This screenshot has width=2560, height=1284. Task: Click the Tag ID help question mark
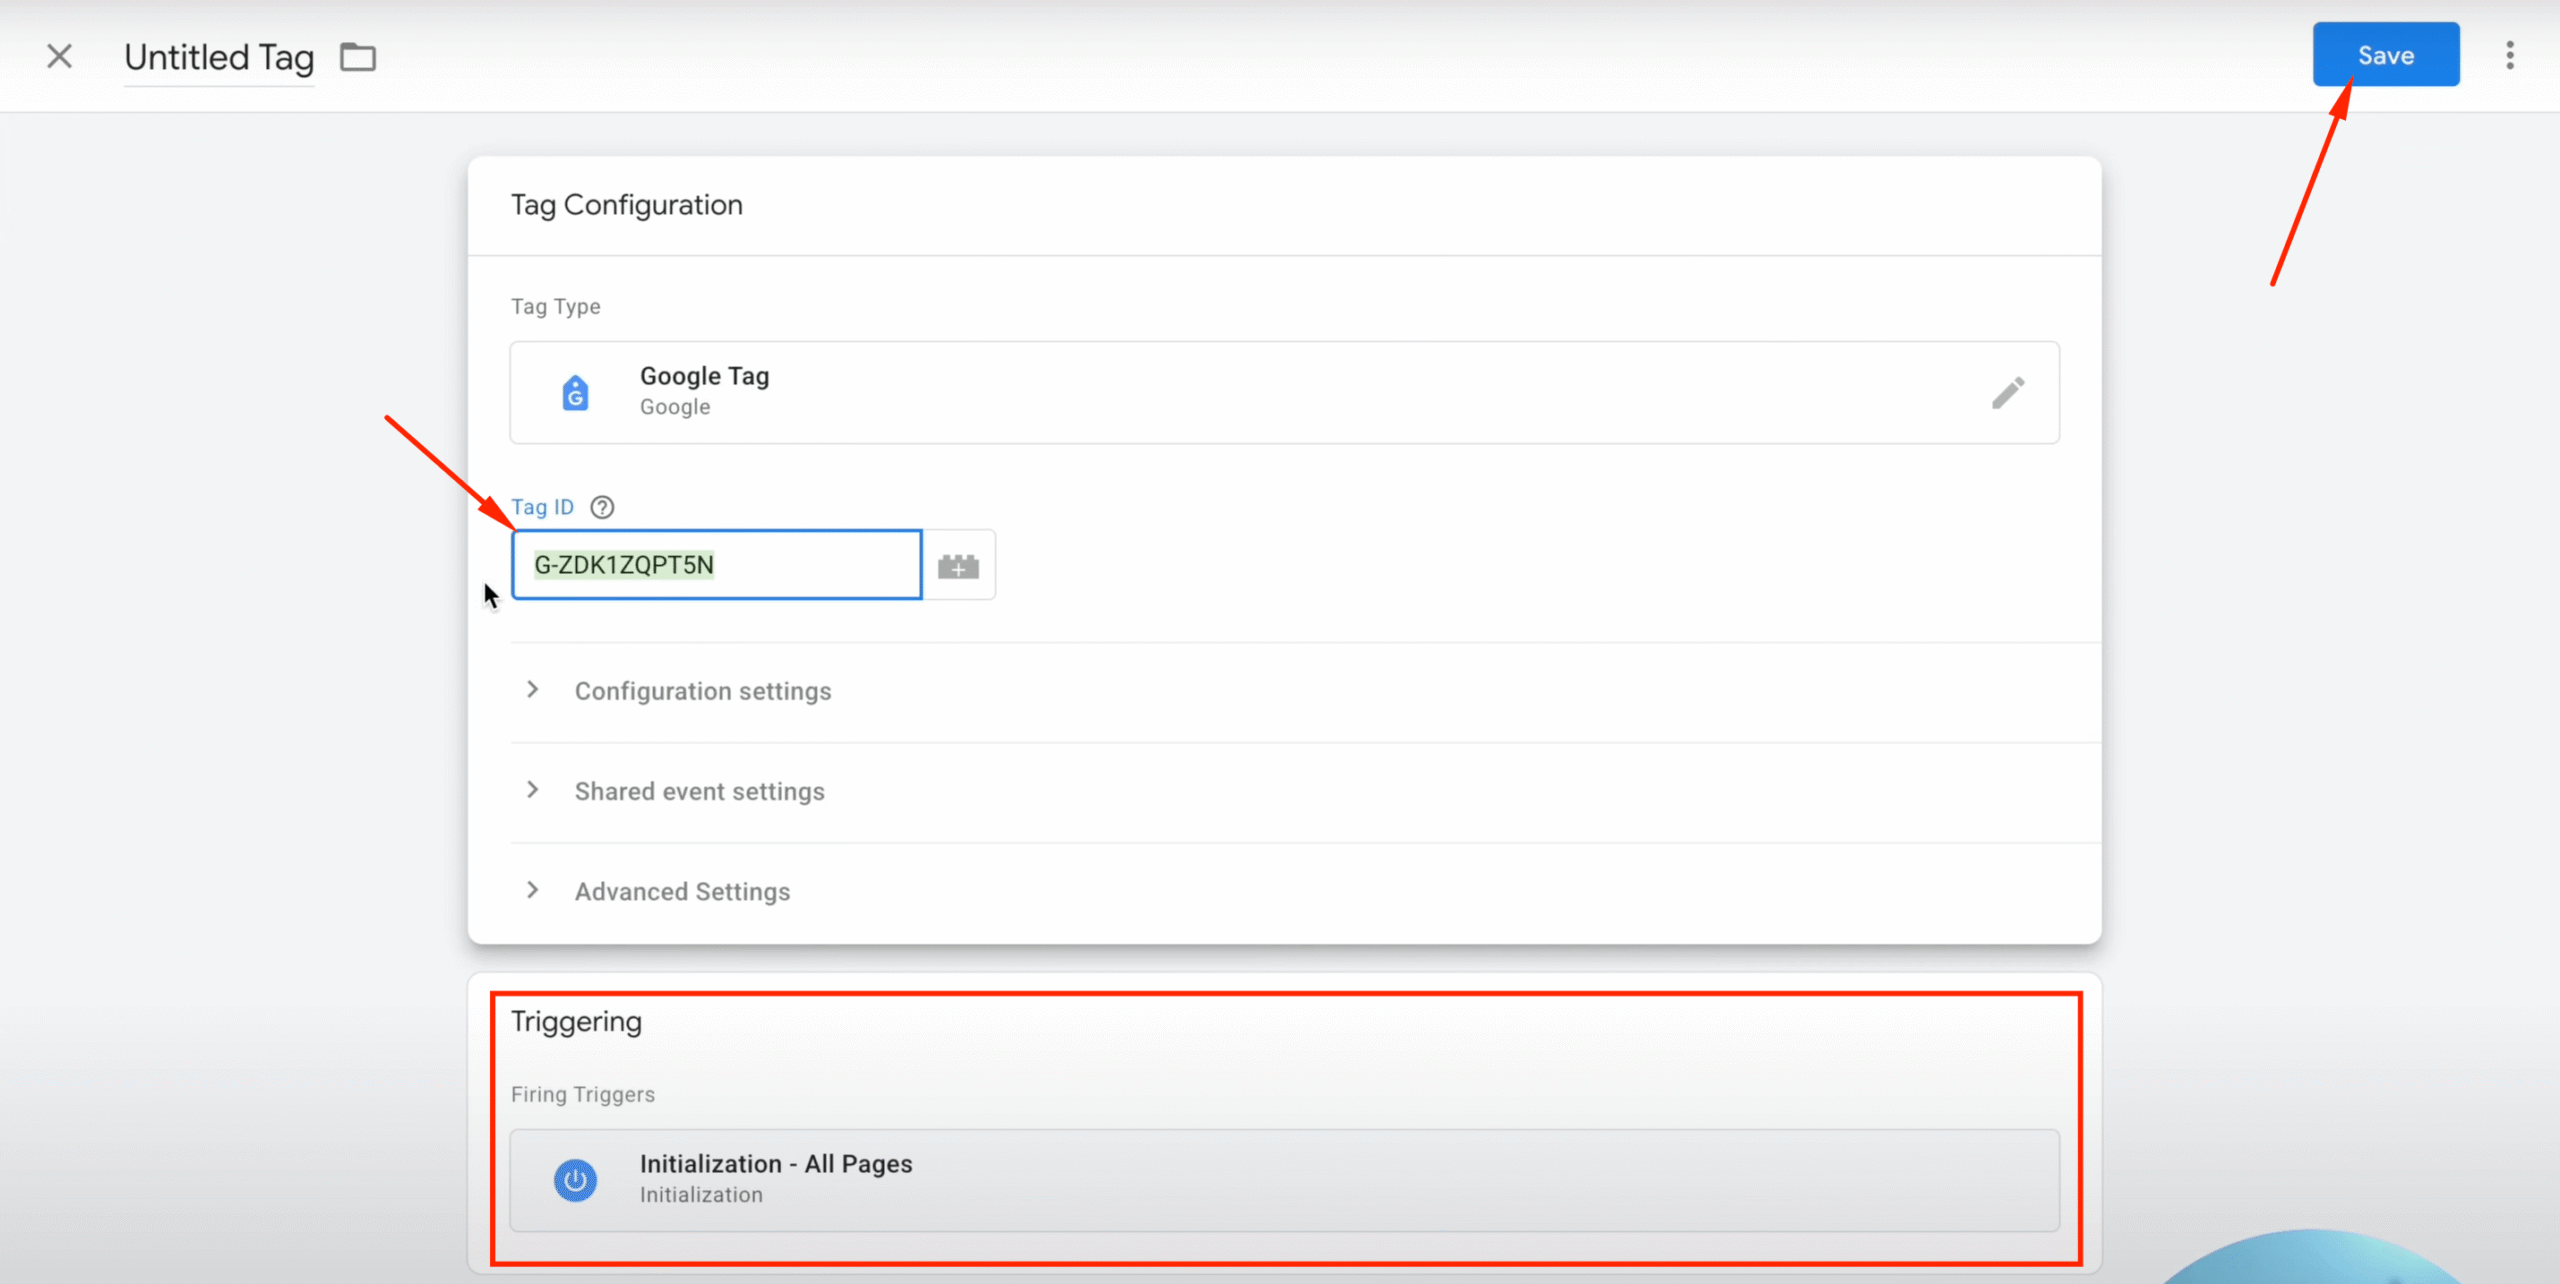(x=602, y=507)
